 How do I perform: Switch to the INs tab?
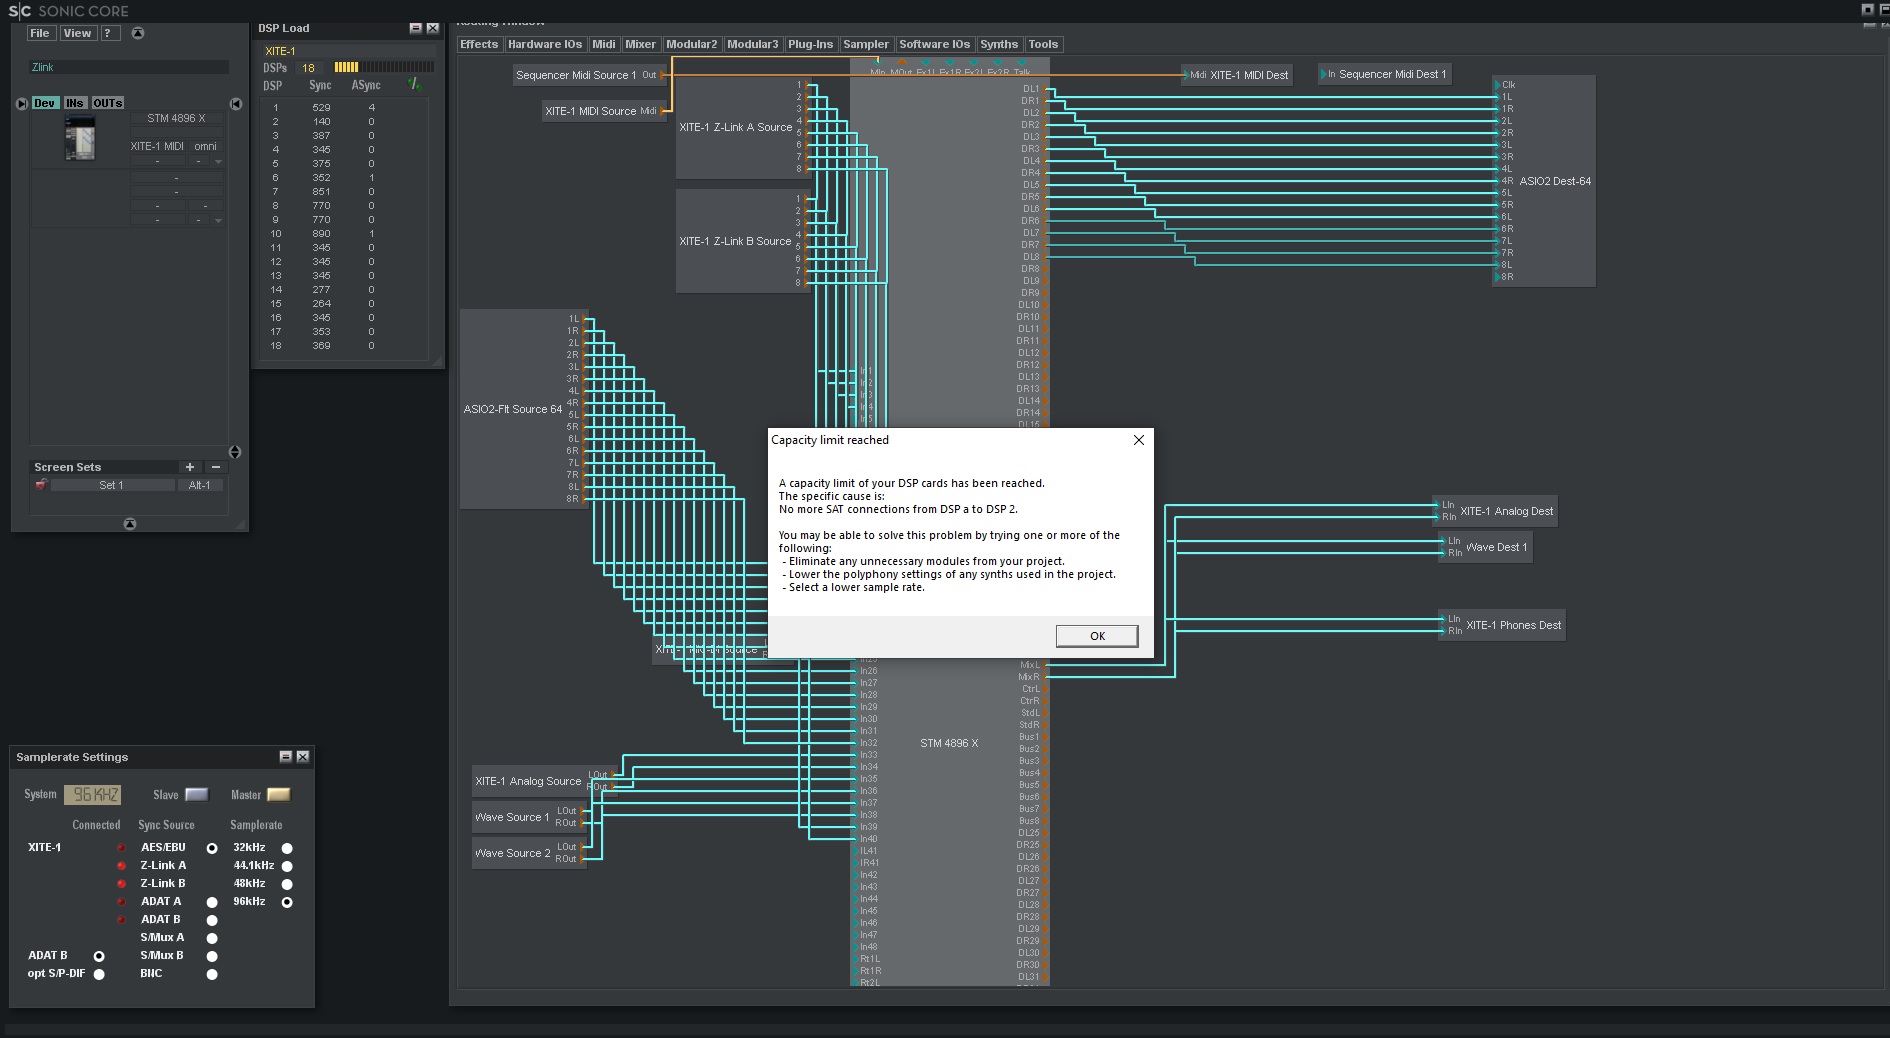pos(75,103)
